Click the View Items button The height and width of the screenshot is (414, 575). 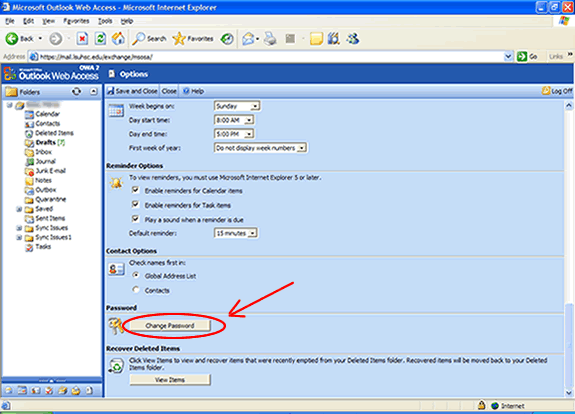pyautogui.click(x=170, y=380)
